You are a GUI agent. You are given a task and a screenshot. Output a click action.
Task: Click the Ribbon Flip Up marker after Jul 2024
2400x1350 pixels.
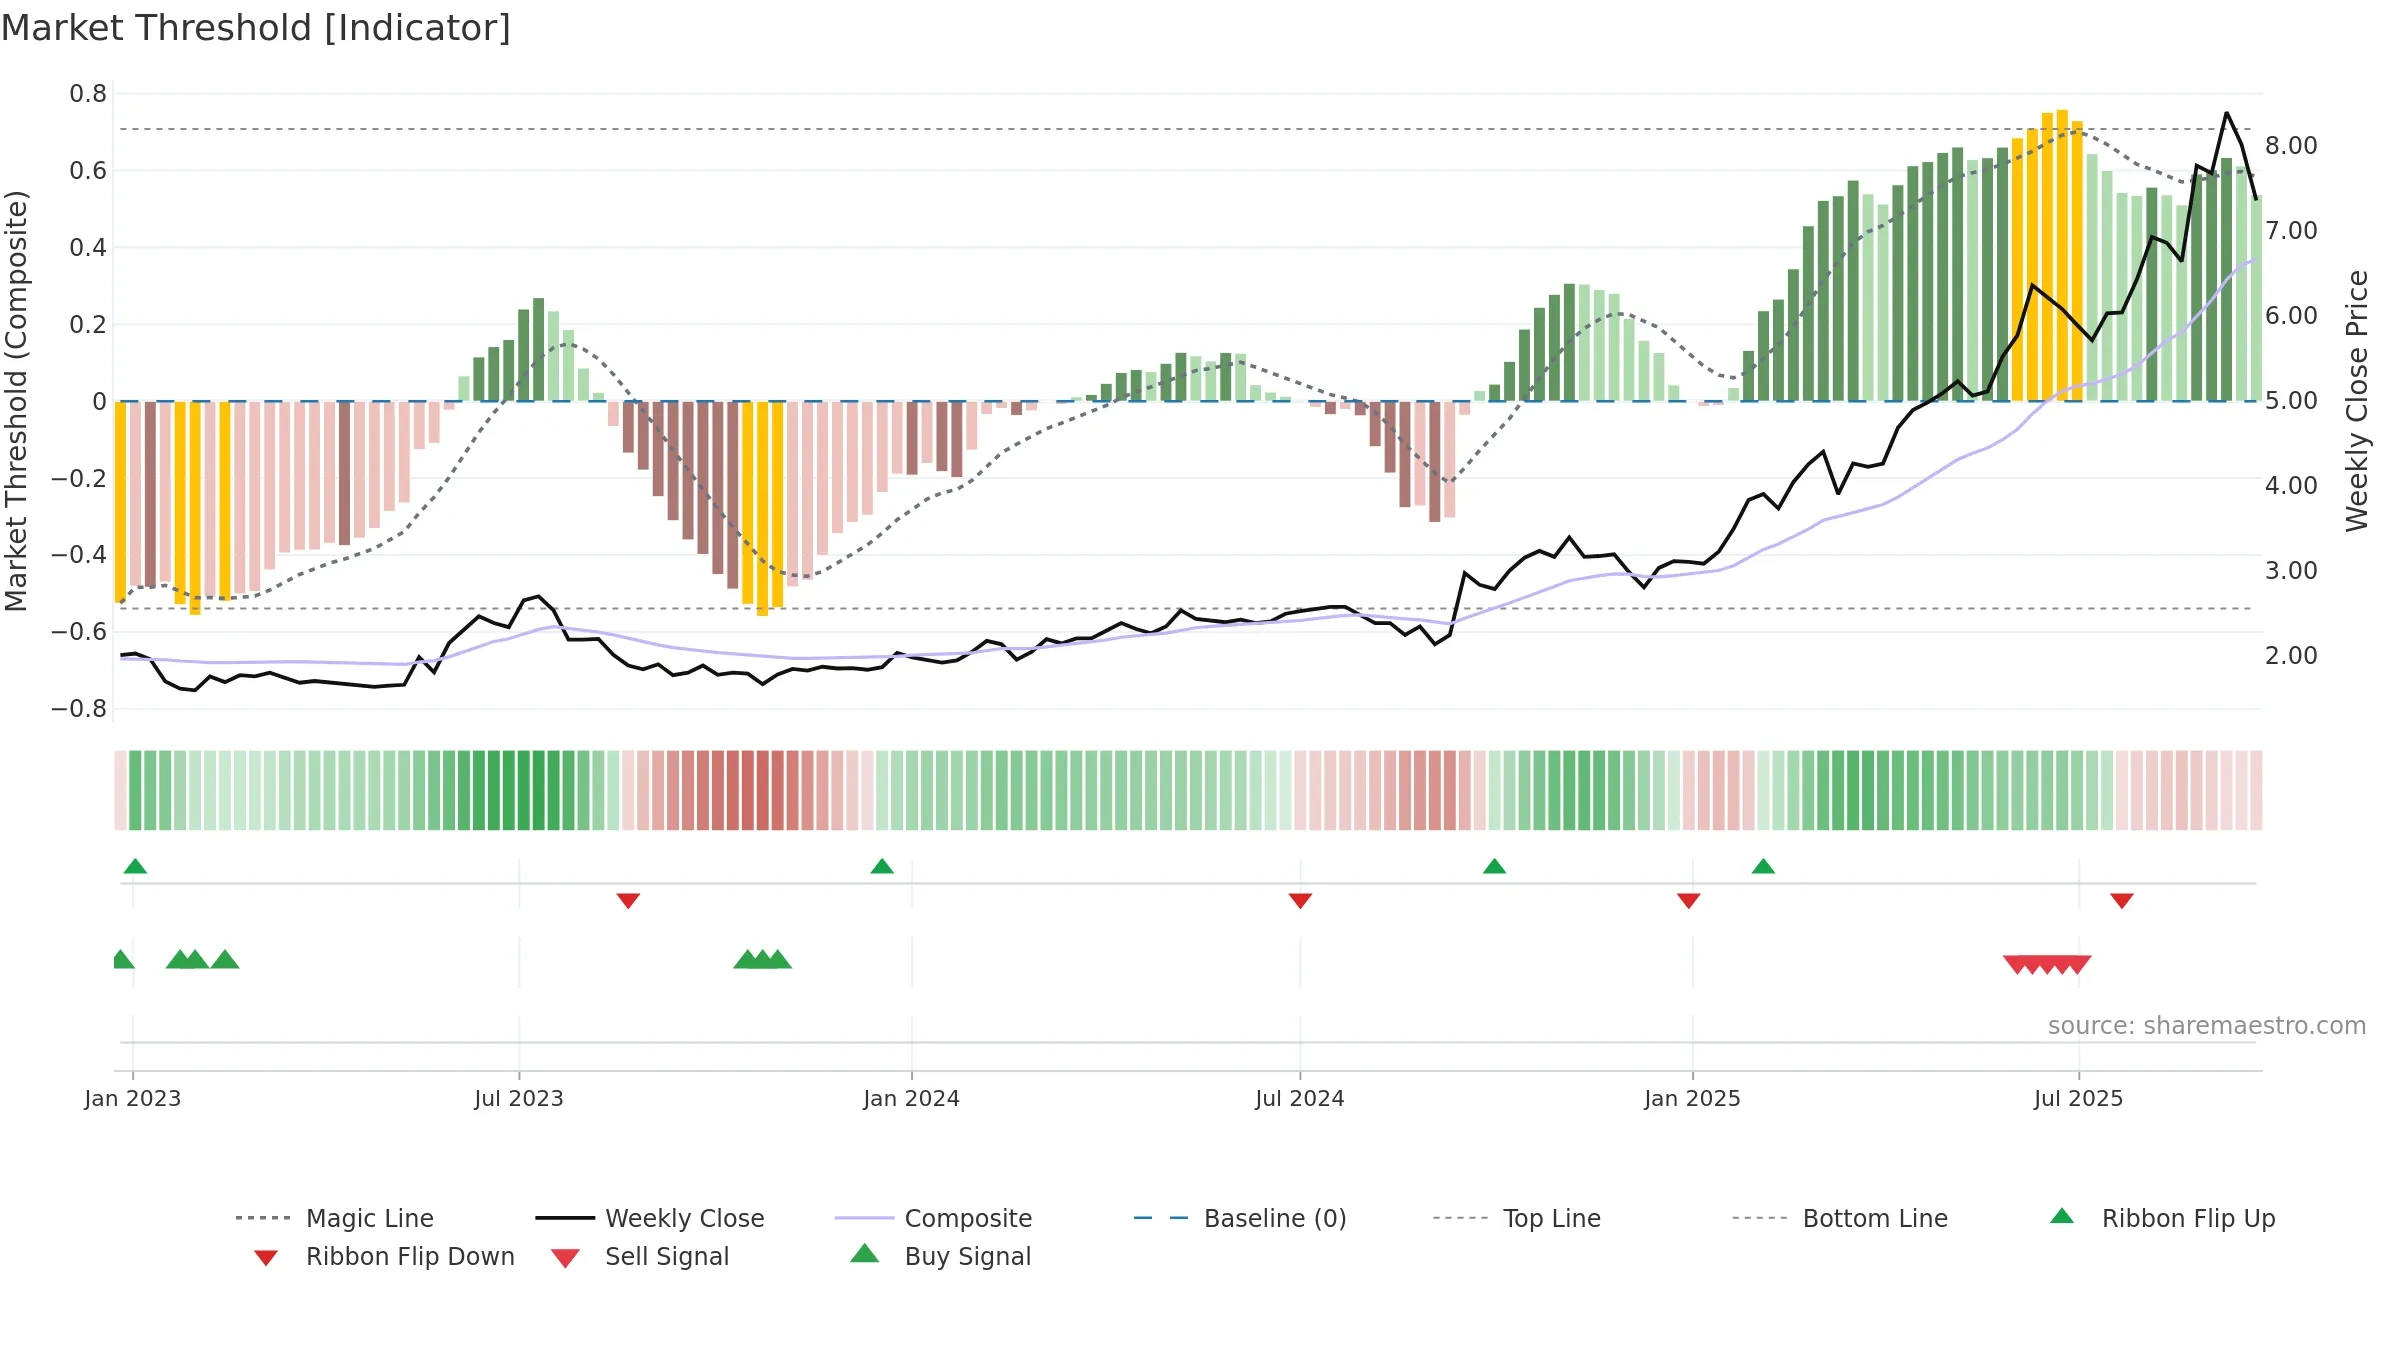point(1494,866)
